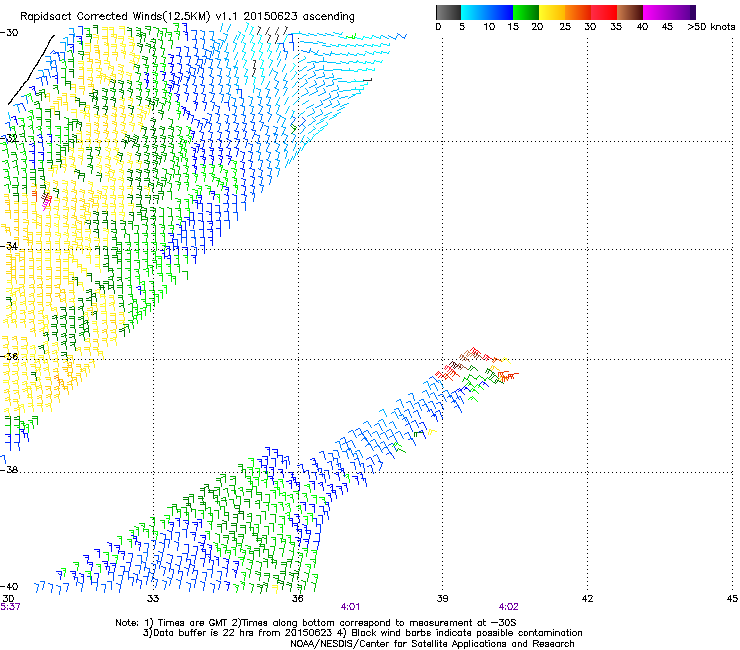The height and width of the screenshot is (650, 740).
Task: Select the '39' longitude axis label
Action: click(442, 599)
